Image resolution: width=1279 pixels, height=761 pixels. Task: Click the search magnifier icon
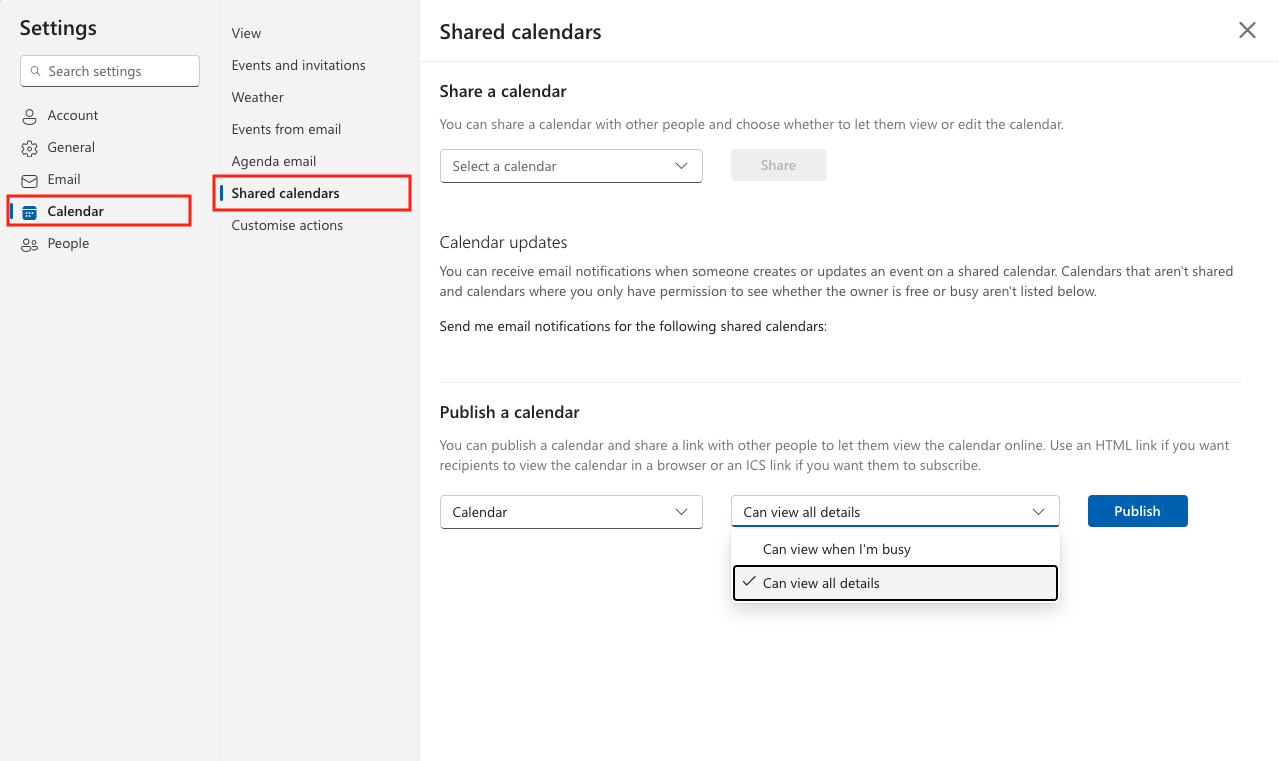pyautogui.click(x=37, y=71)
